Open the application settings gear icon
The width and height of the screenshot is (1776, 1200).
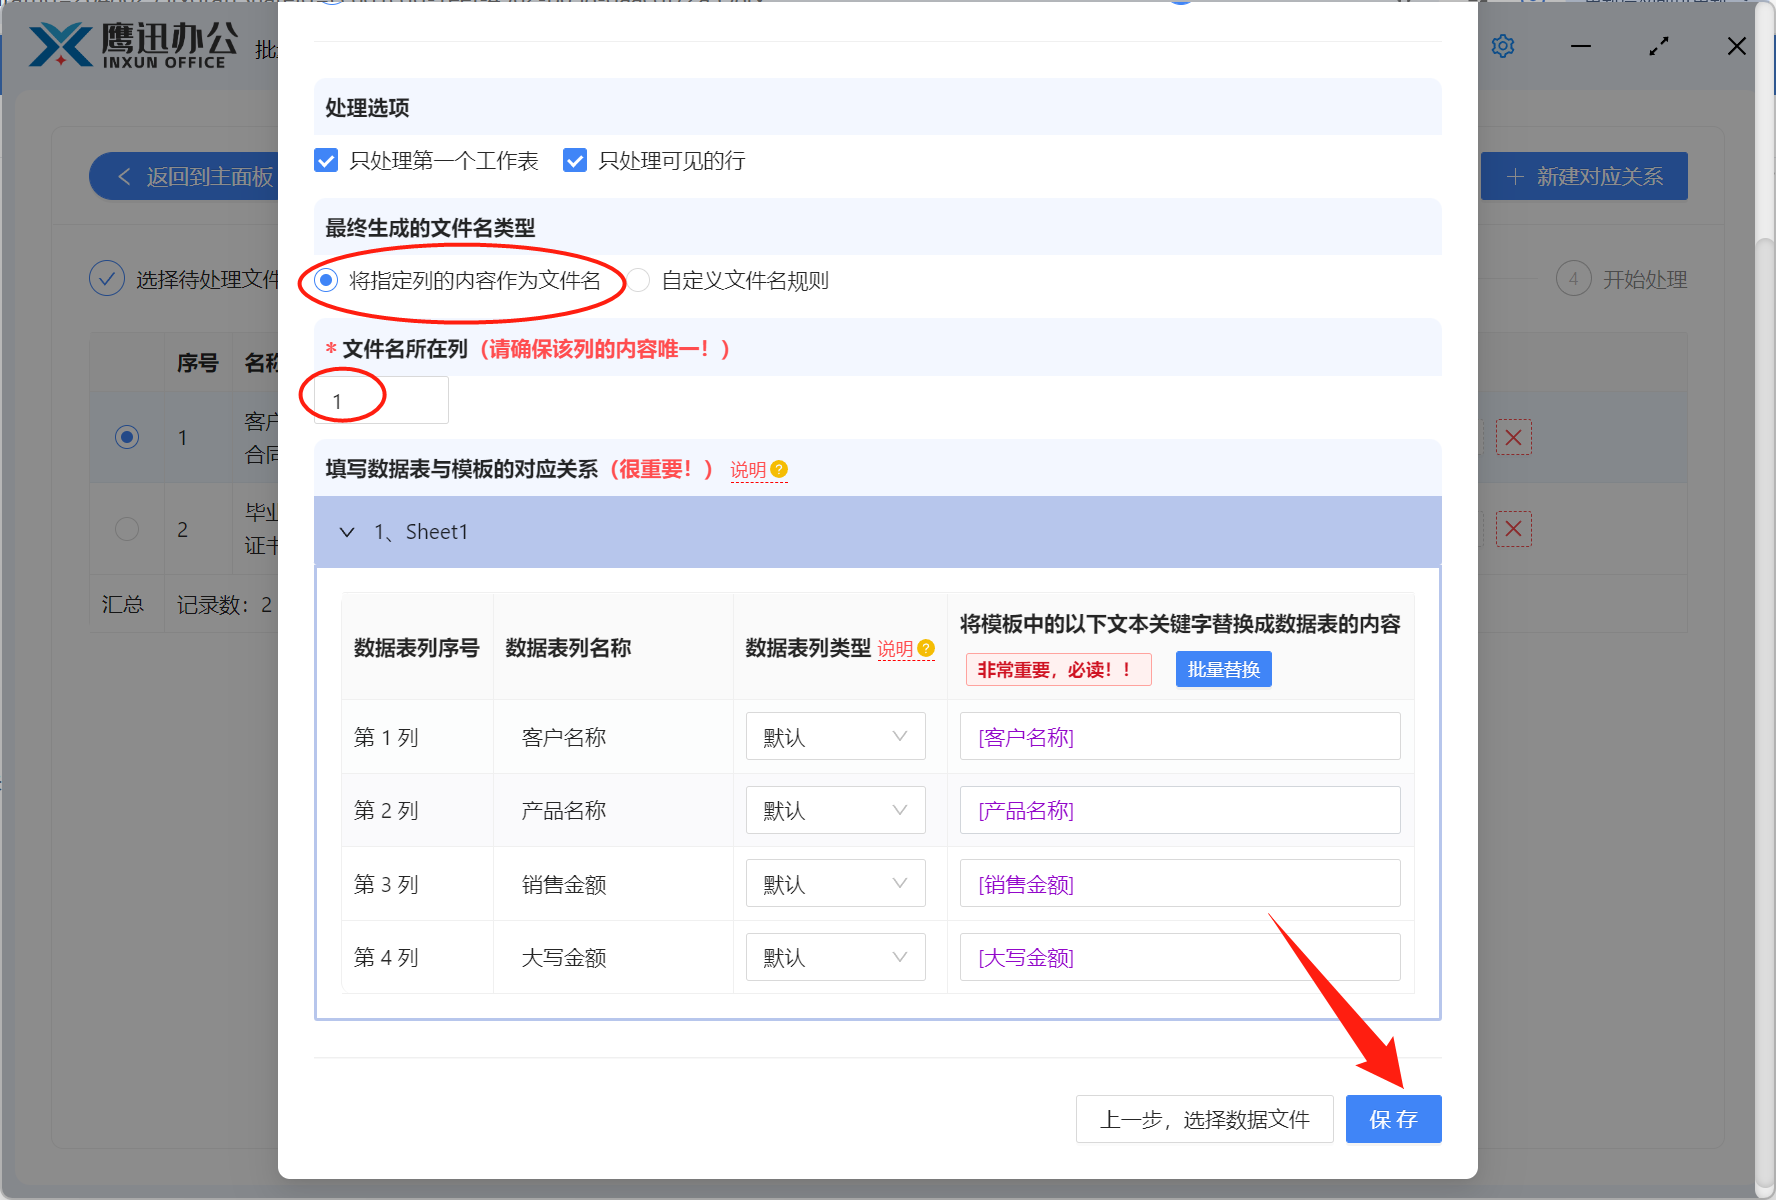point(1503,46)
